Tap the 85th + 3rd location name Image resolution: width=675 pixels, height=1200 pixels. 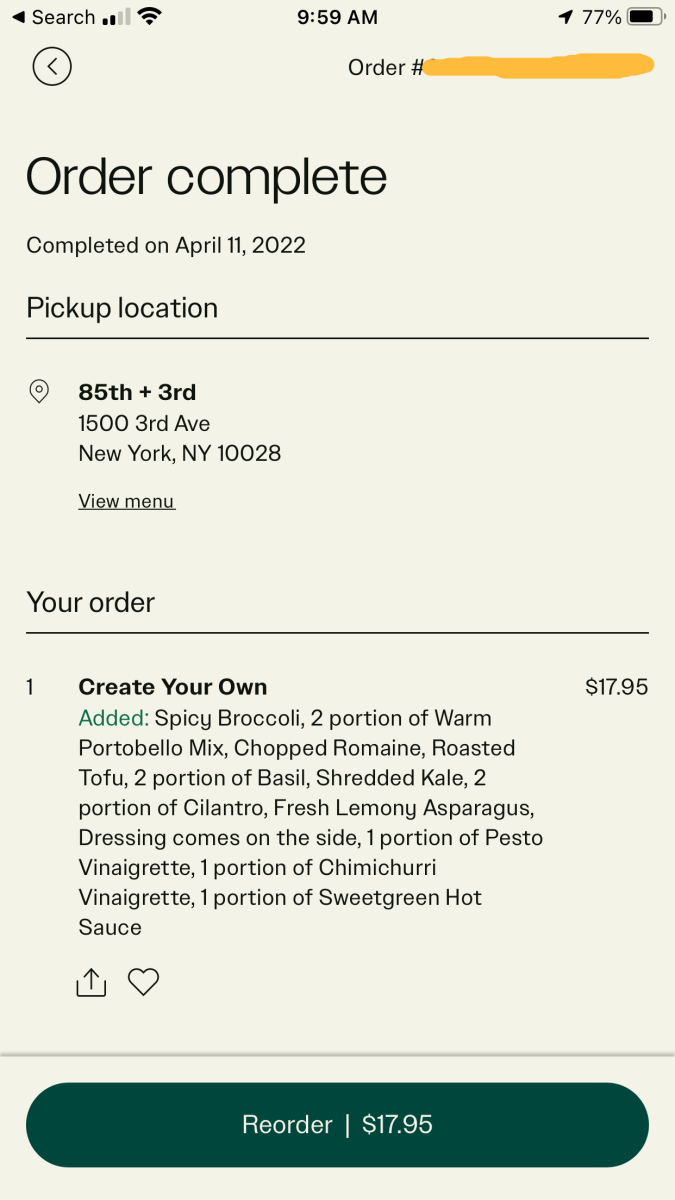(137, 392)
